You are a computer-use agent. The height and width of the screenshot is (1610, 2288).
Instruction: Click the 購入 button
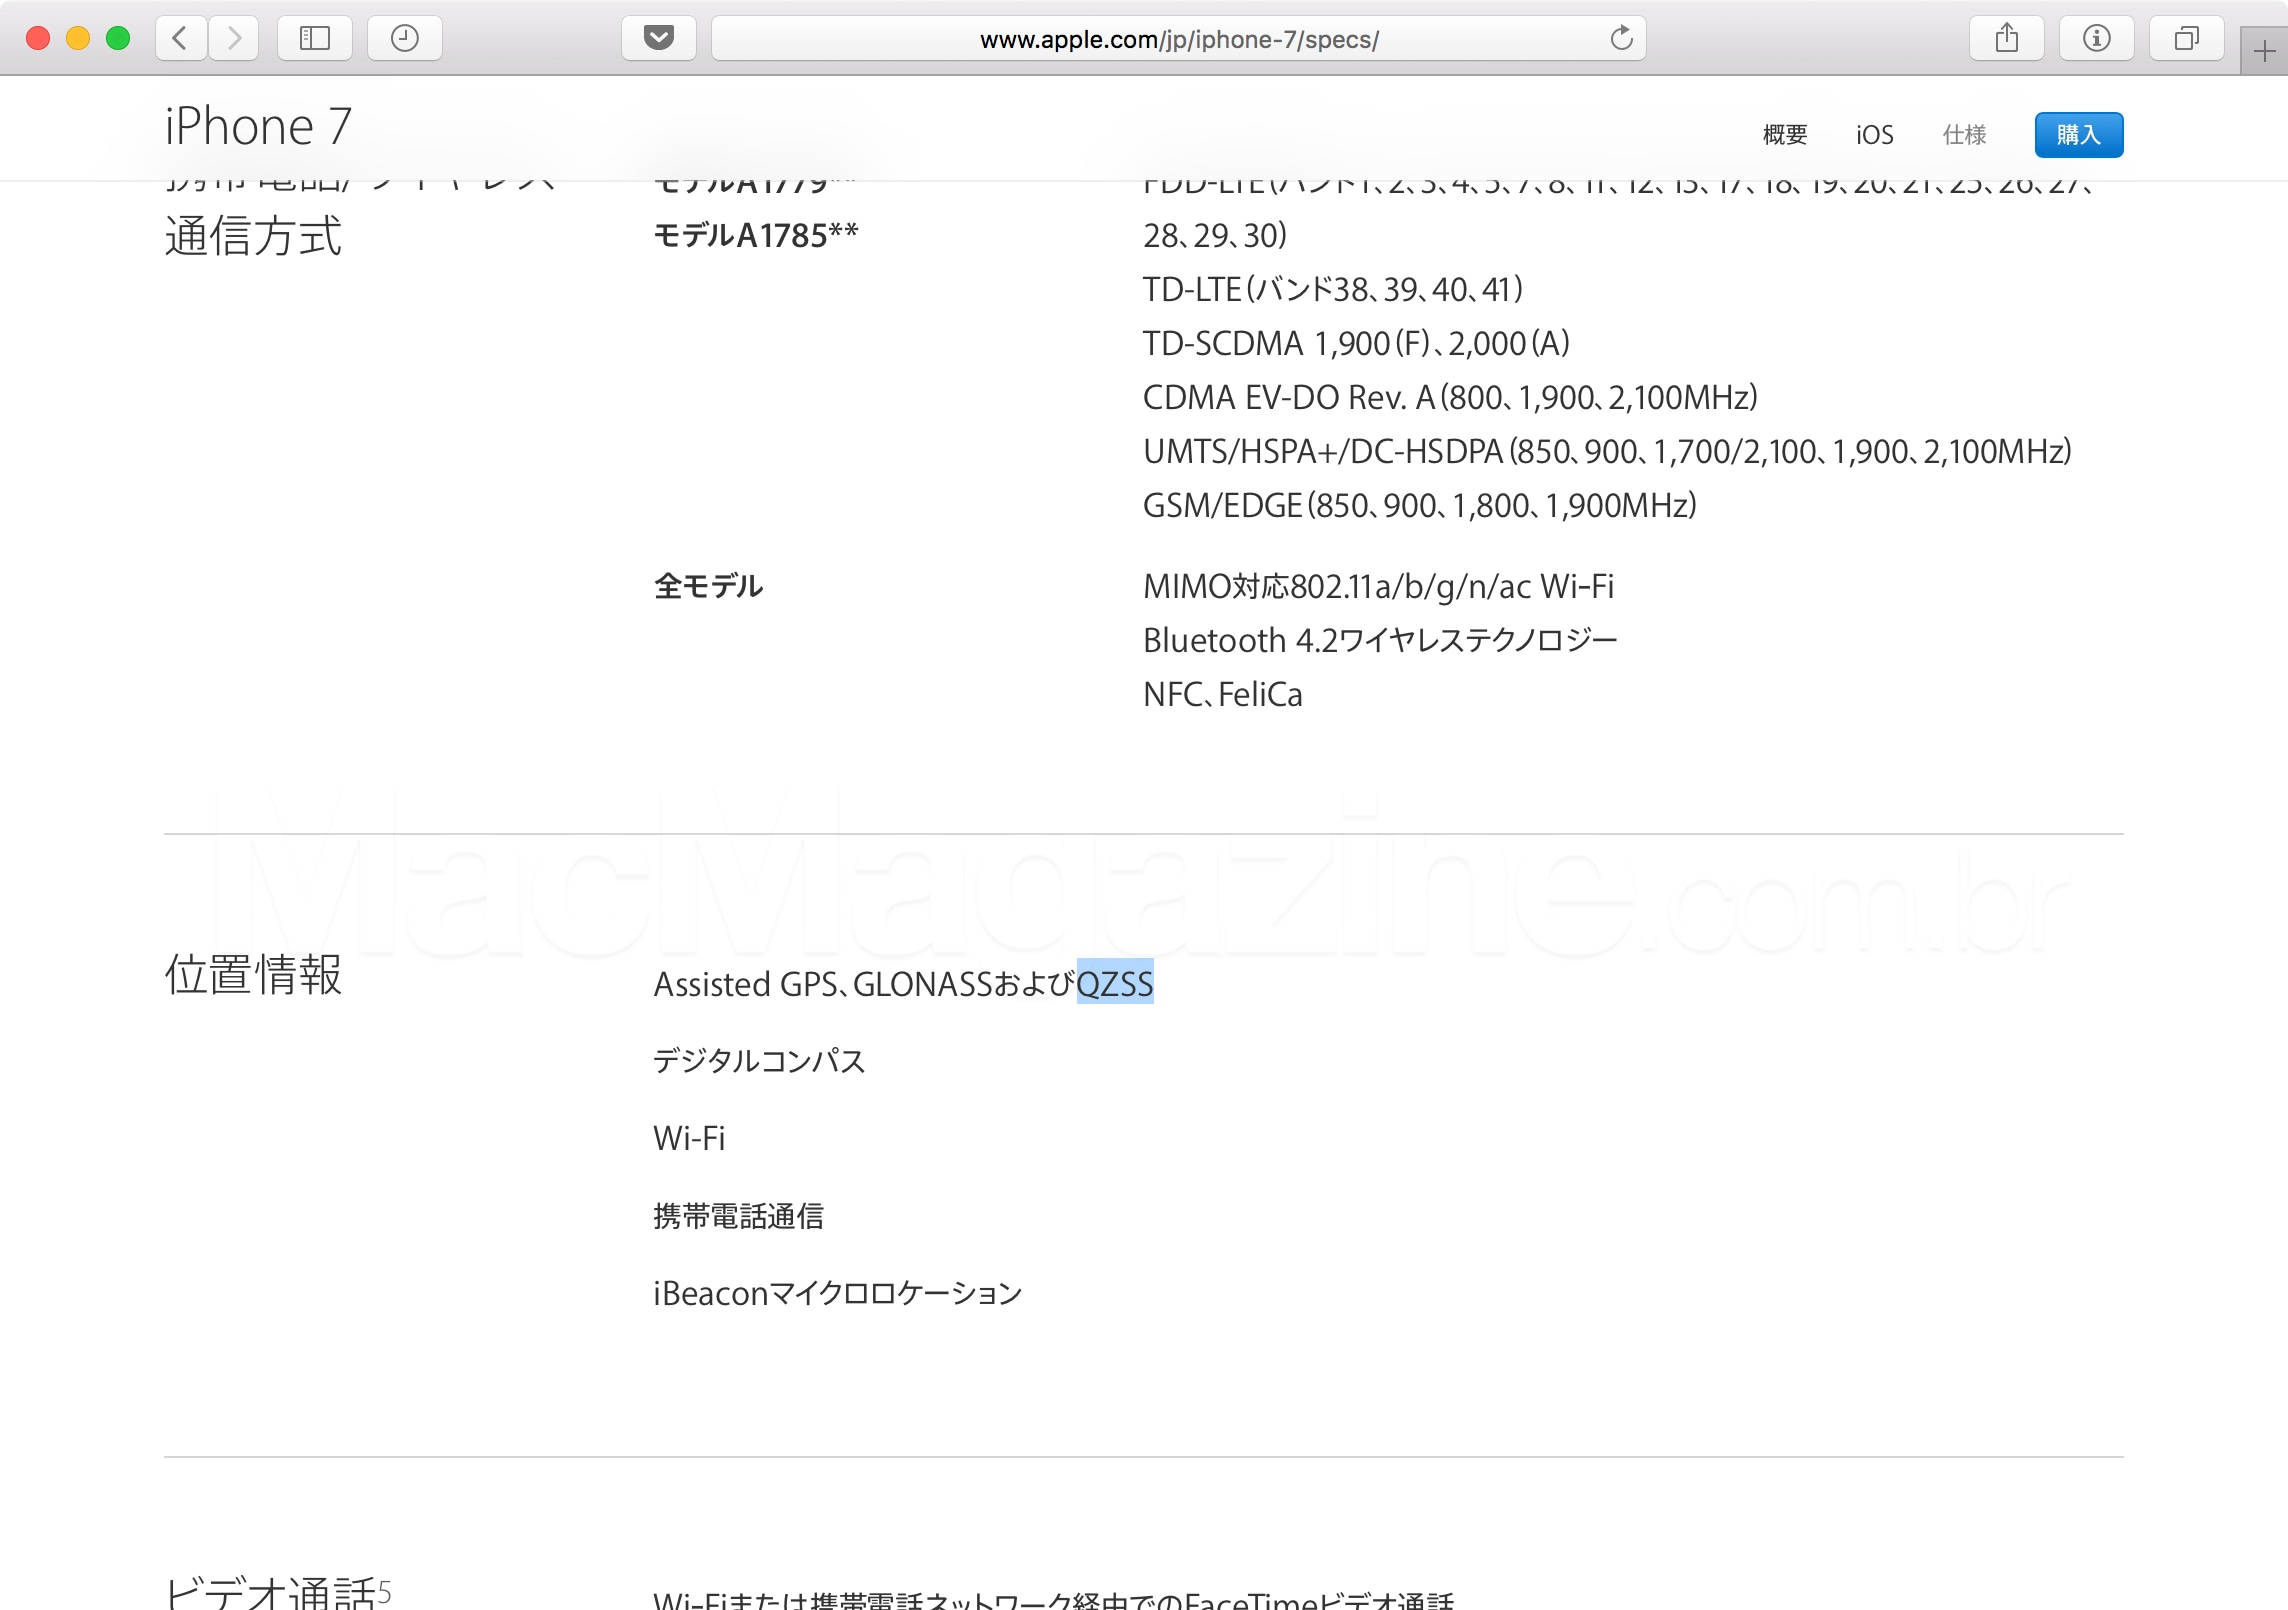tap(2077, 136)
